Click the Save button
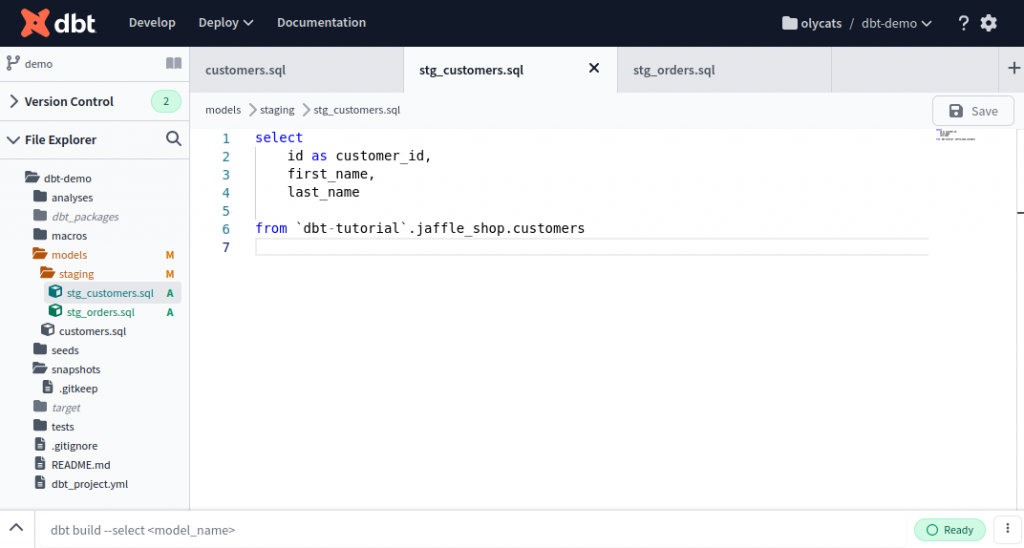Image resolution: width=1024 pixels, height=548 pixels. 973,111
